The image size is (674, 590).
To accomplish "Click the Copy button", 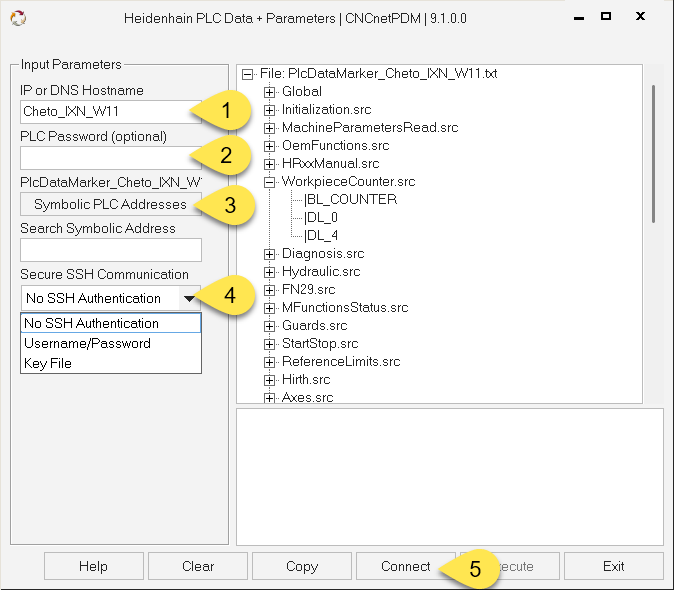I will coord(302,566).
